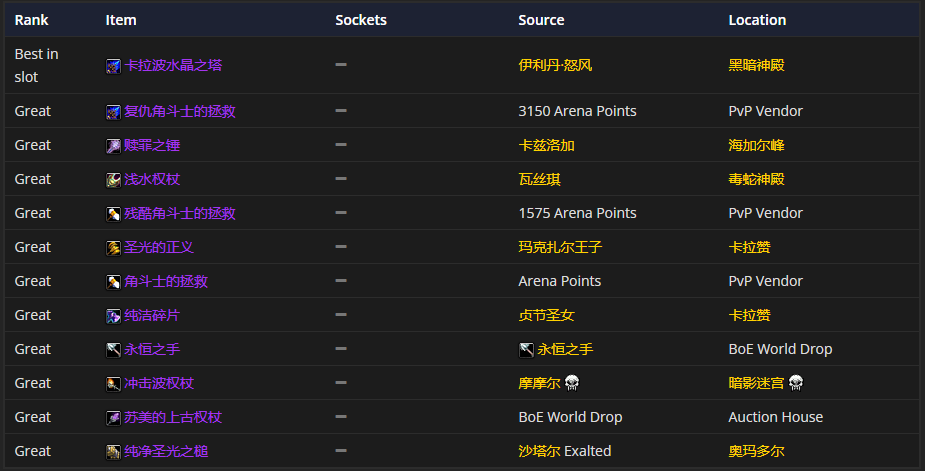The width and height of the screenshot is (925, 471).
Task: Click the 玛克扎尔王子 source link
Action: [560, 247]
